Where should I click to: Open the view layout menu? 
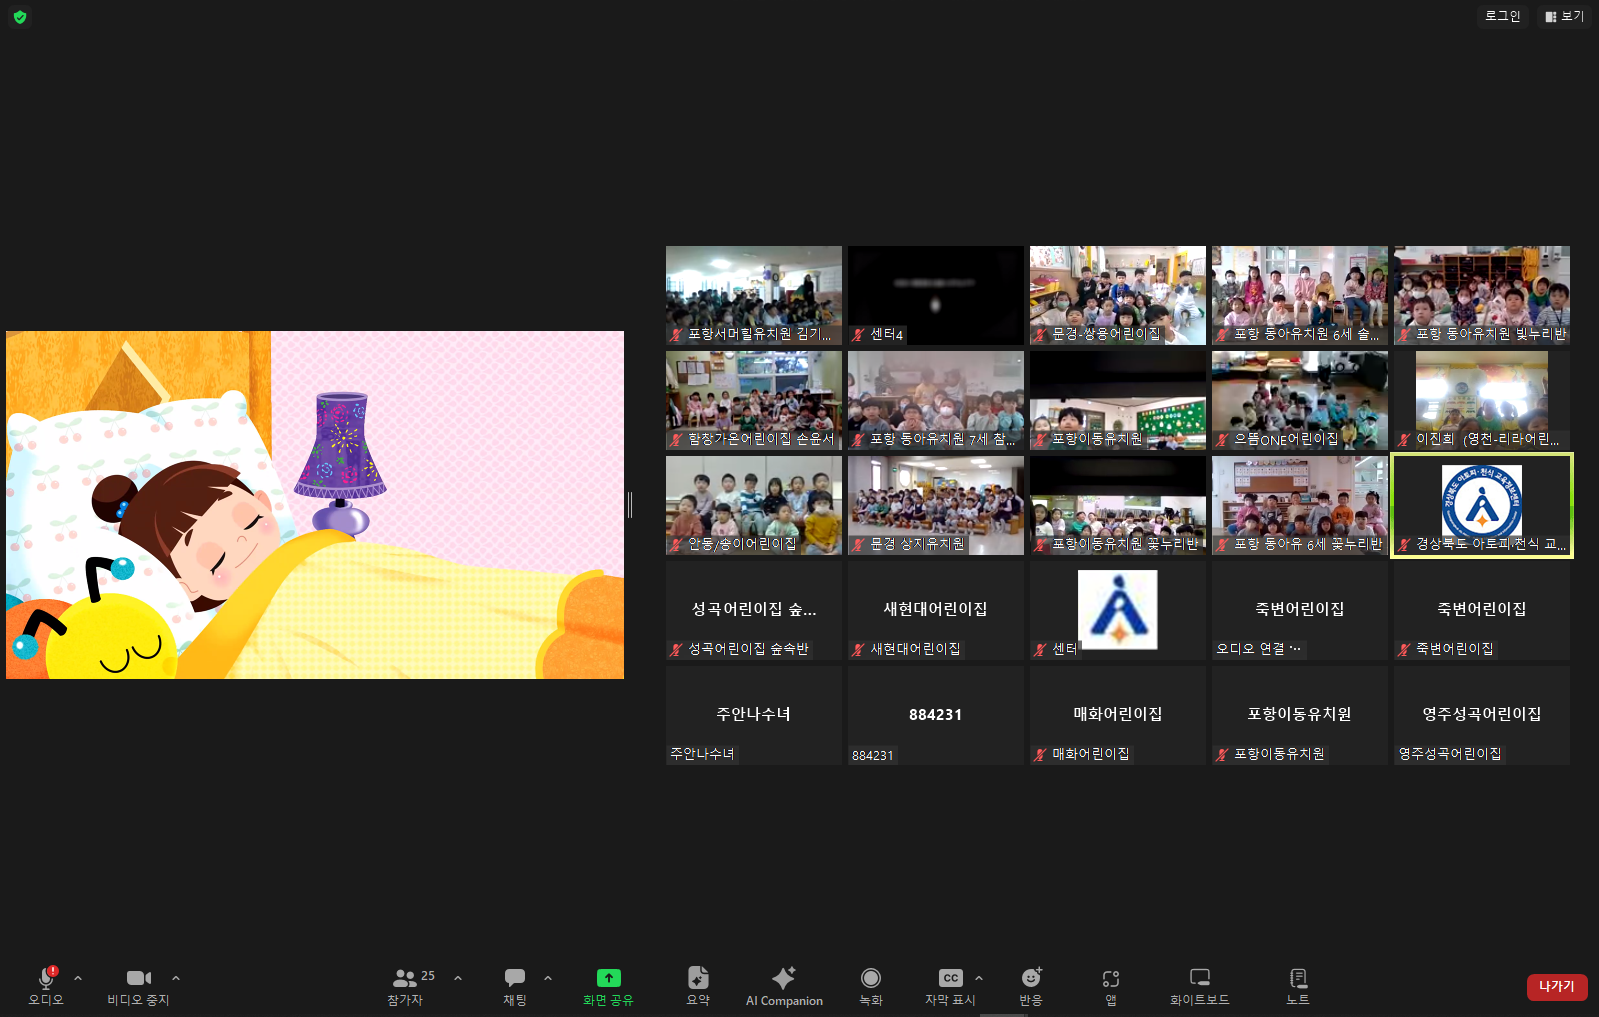point(1564,16)
